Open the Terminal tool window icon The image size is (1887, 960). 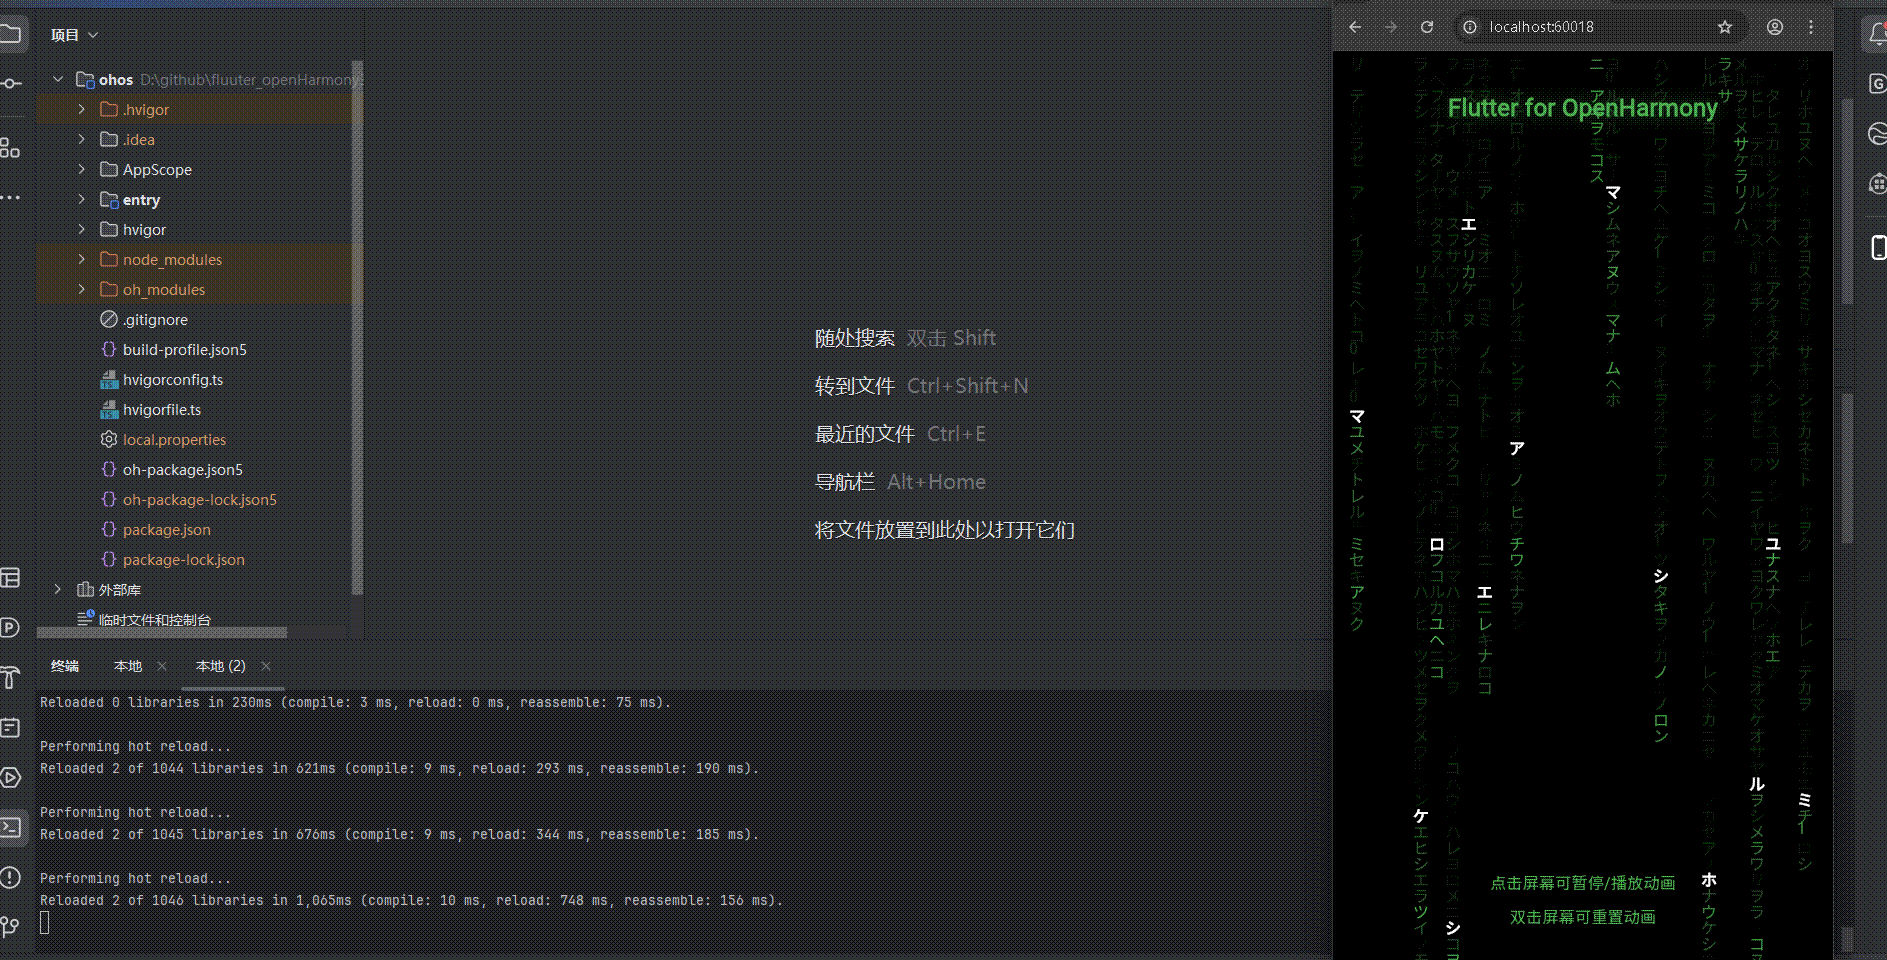tap(11, 827)
